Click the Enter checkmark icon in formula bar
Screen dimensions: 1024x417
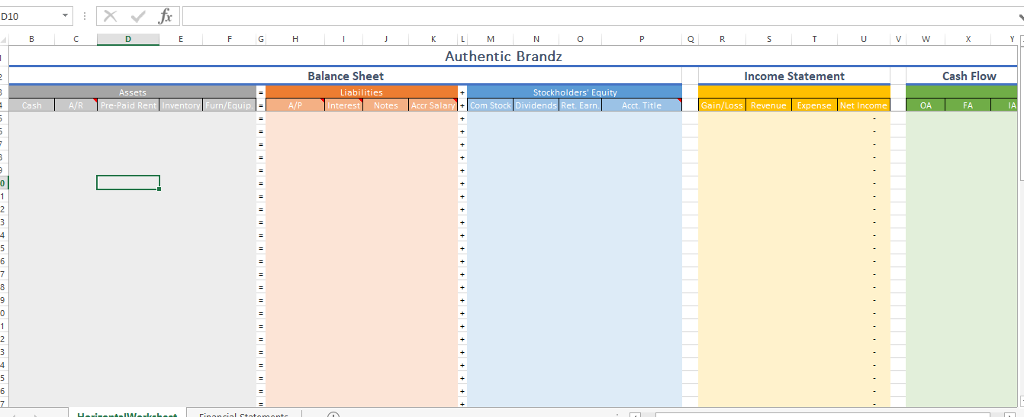(138, 16)
